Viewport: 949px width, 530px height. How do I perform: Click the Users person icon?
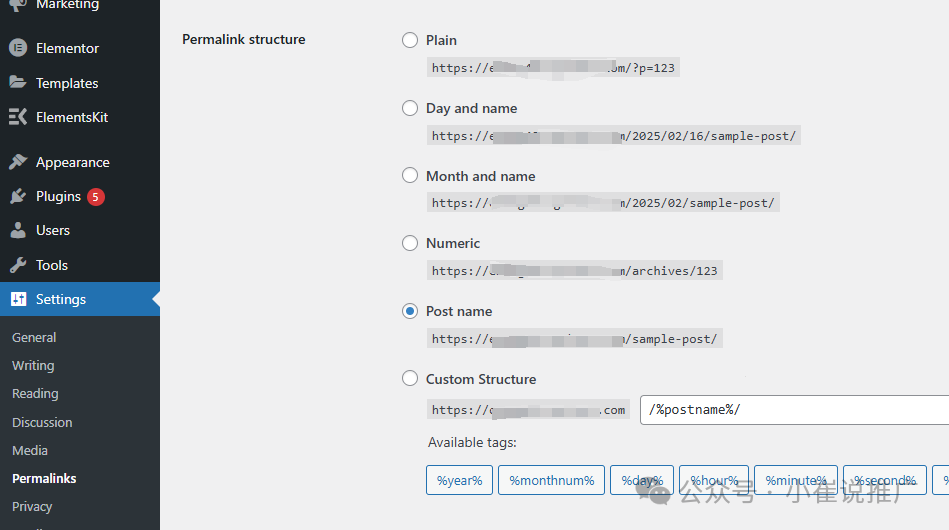18,230
